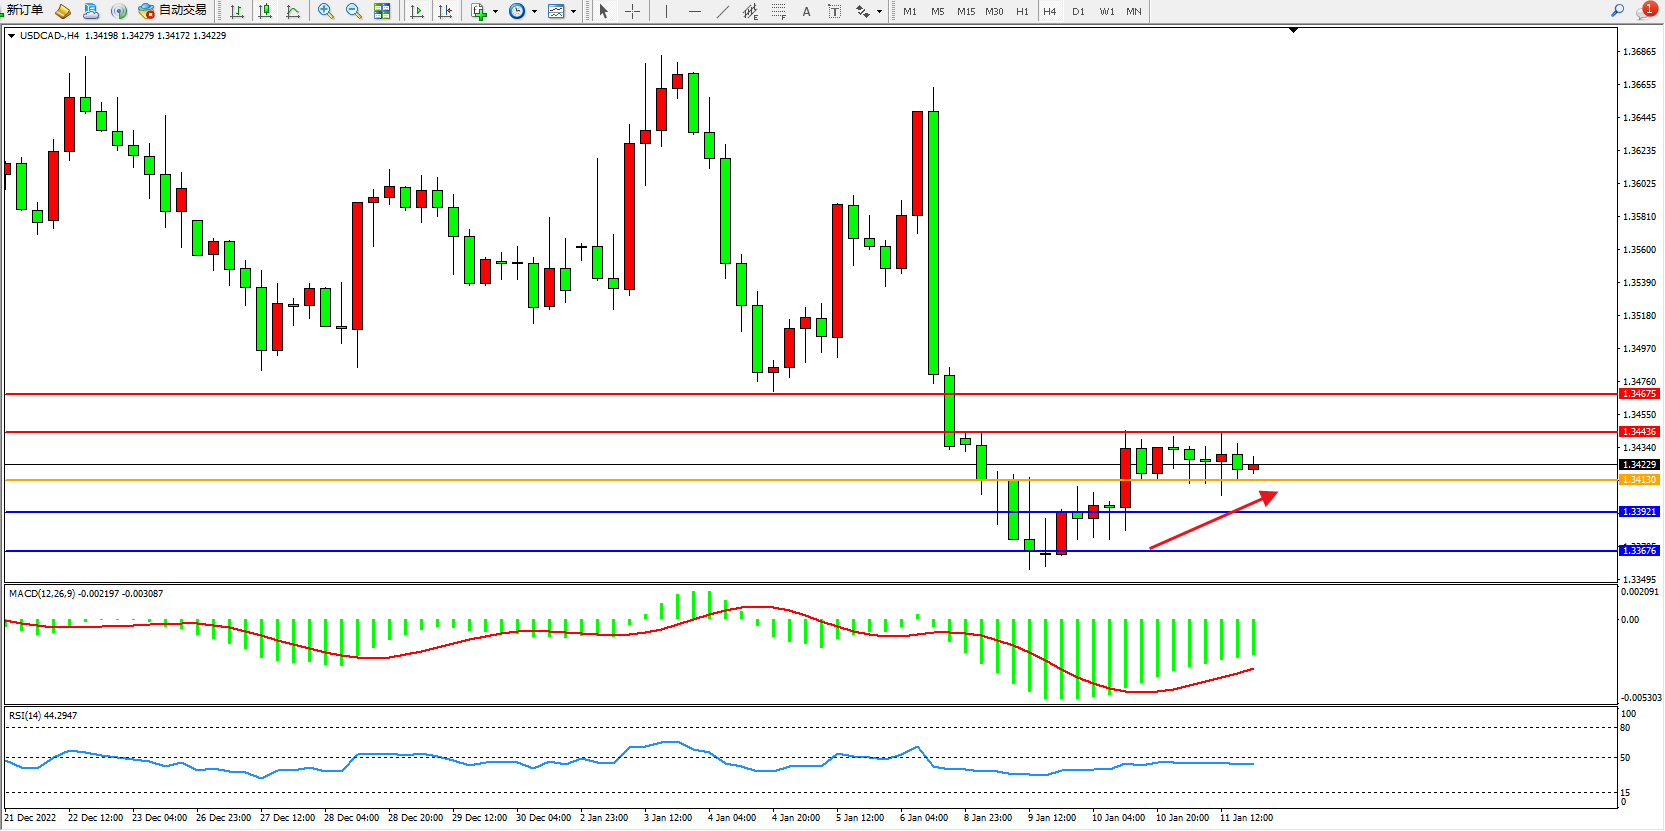This screenshot has width=1665, height=831.
Task: Tile chart windows with grid icon
Action: pyautogui.click(x=382, y=11)
